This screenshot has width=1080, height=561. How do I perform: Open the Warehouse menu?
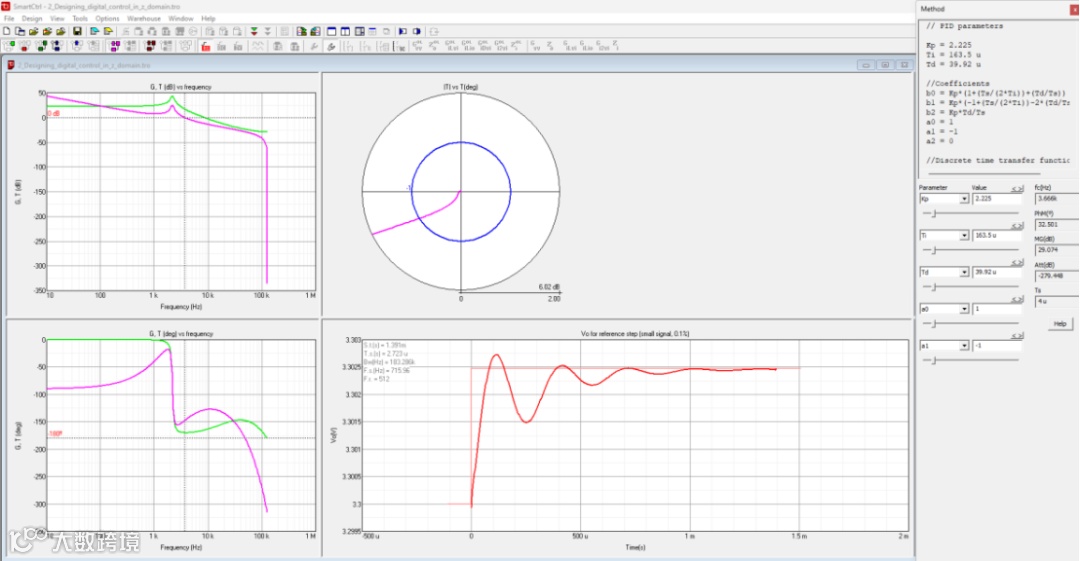tap(143, 18)
